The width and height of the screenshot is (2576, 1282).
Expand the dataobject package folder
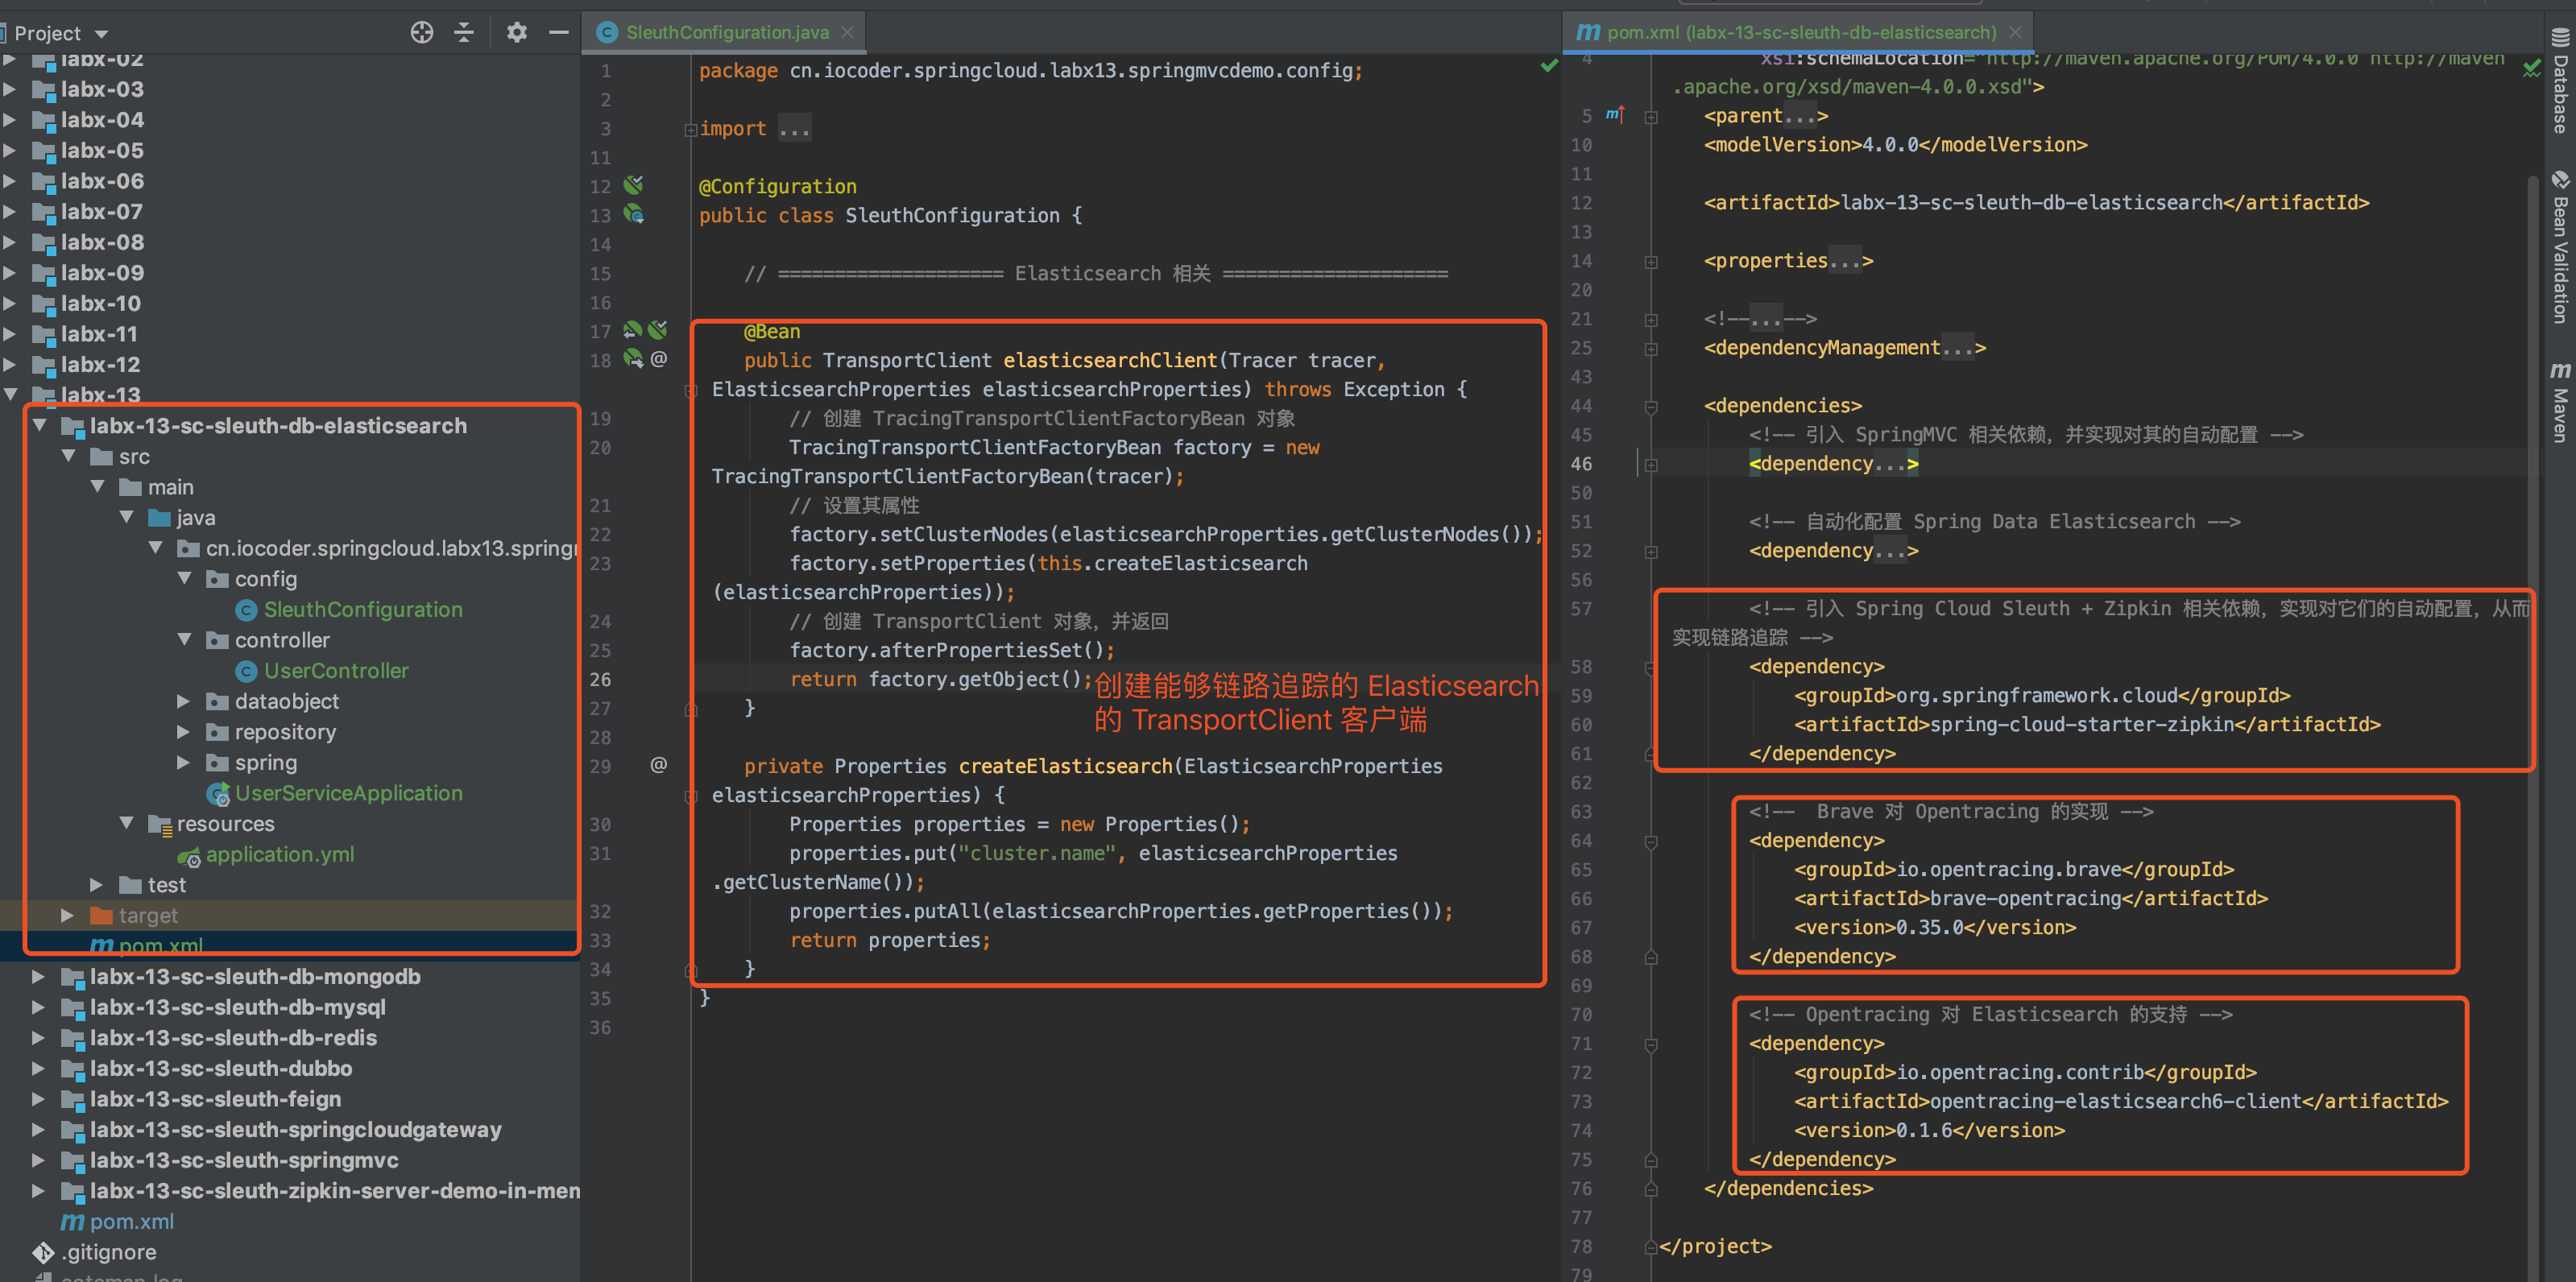tap(183, 701)
